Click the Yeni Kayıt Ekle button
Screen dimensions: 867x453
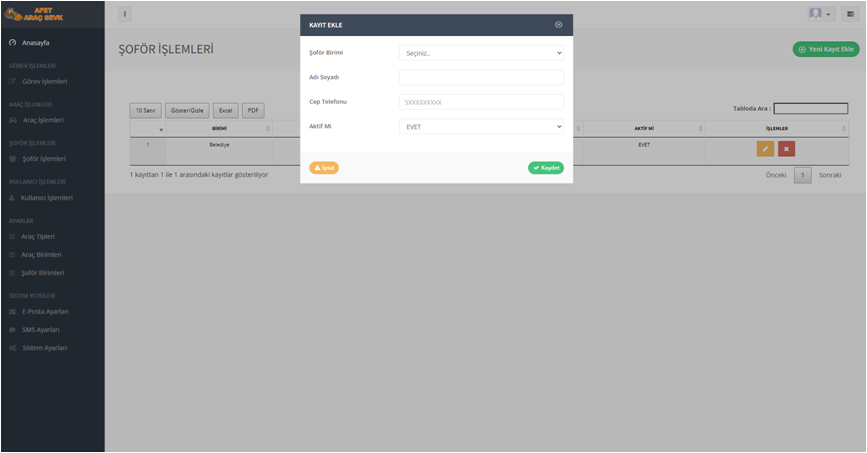coord(826,49)
